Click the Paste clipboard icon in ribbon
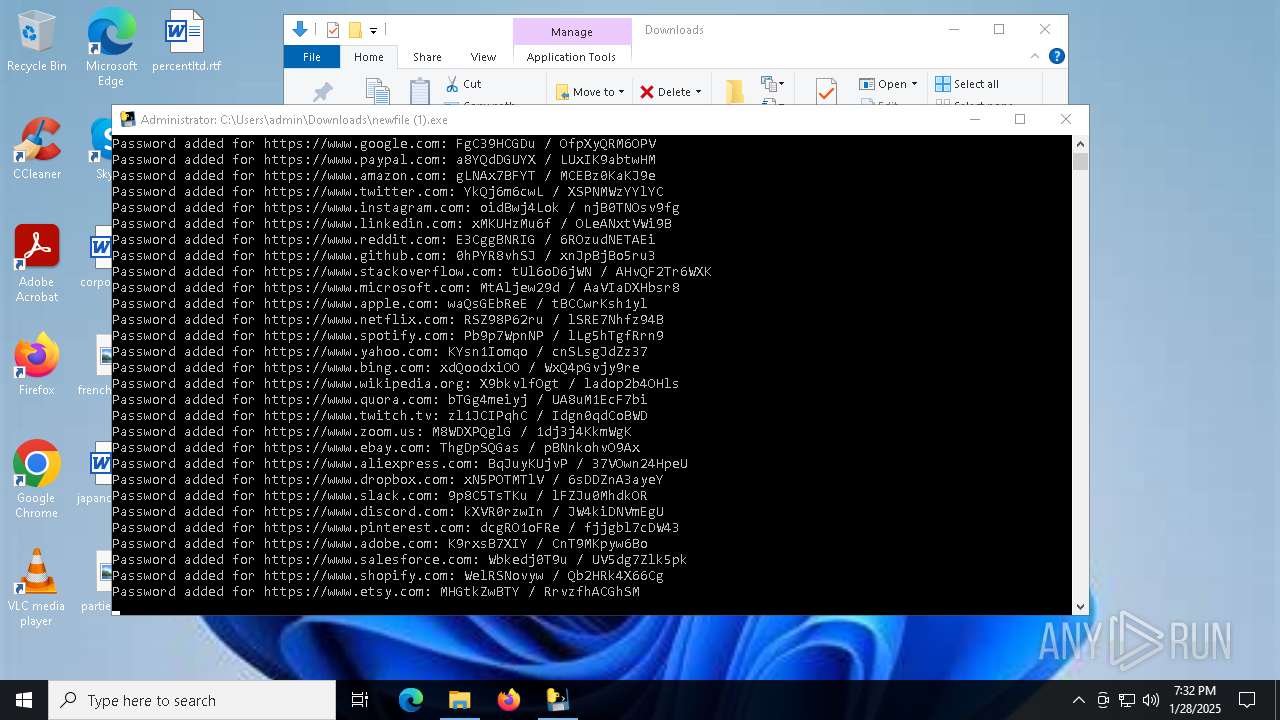The width and height of the screenshot is (1280, 720). (x=420, y=92)
